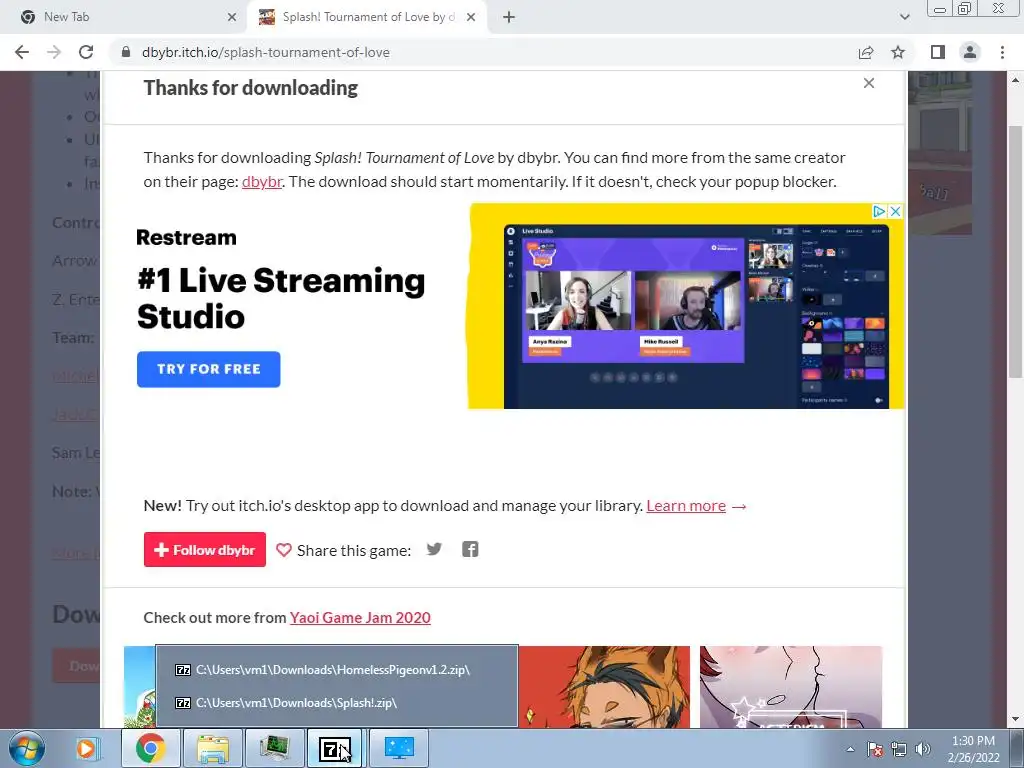Open Windows Explorer from the taskbar
This screenshot has width=1024, height=768.
click(x=212, y=748)
